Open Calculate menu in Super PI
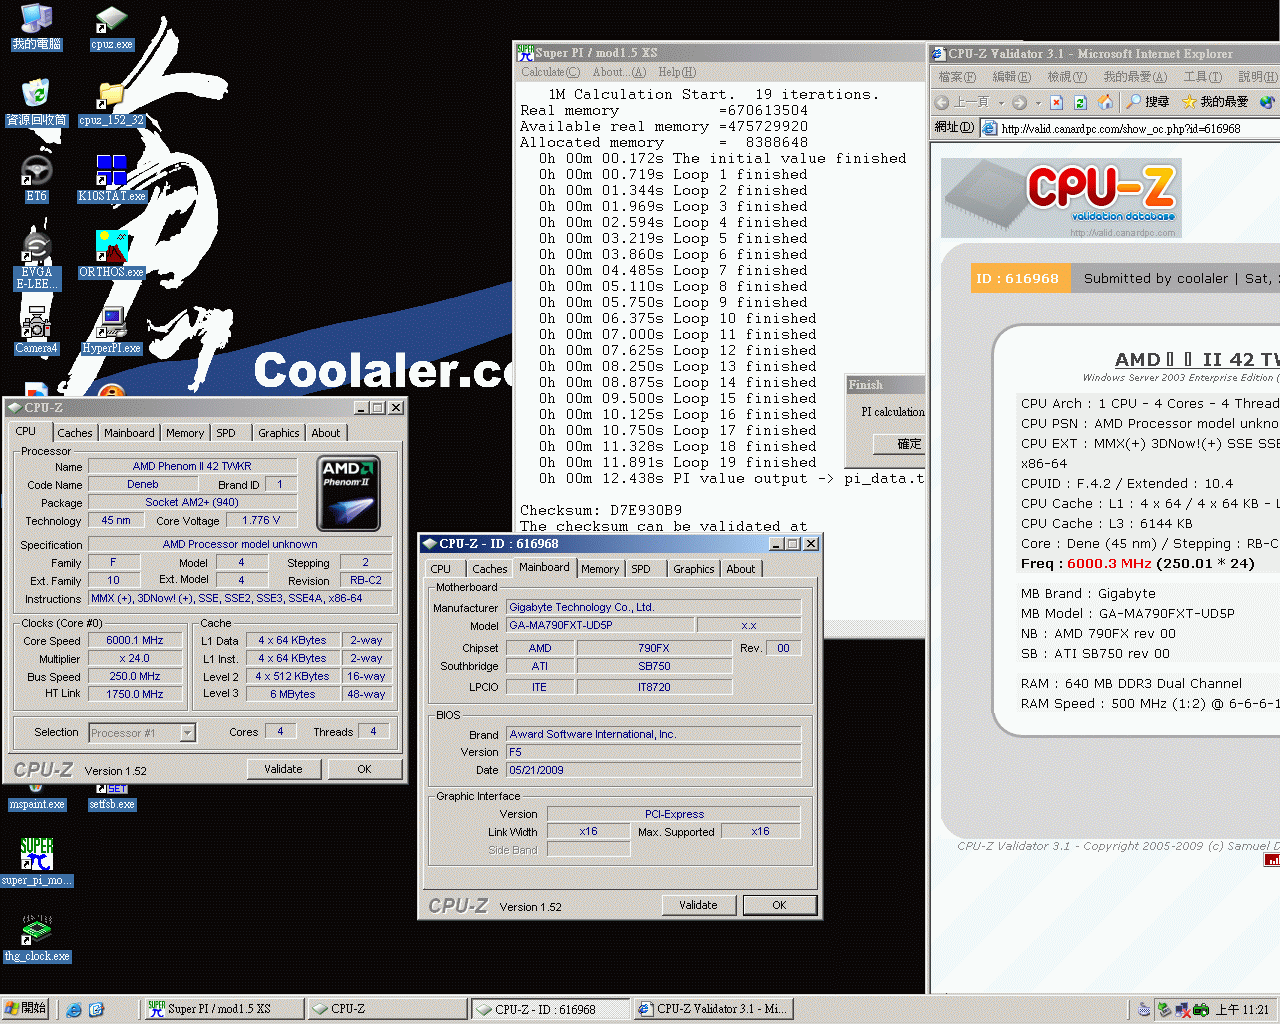1280x1024 pixels. click(x=550, y=72)
